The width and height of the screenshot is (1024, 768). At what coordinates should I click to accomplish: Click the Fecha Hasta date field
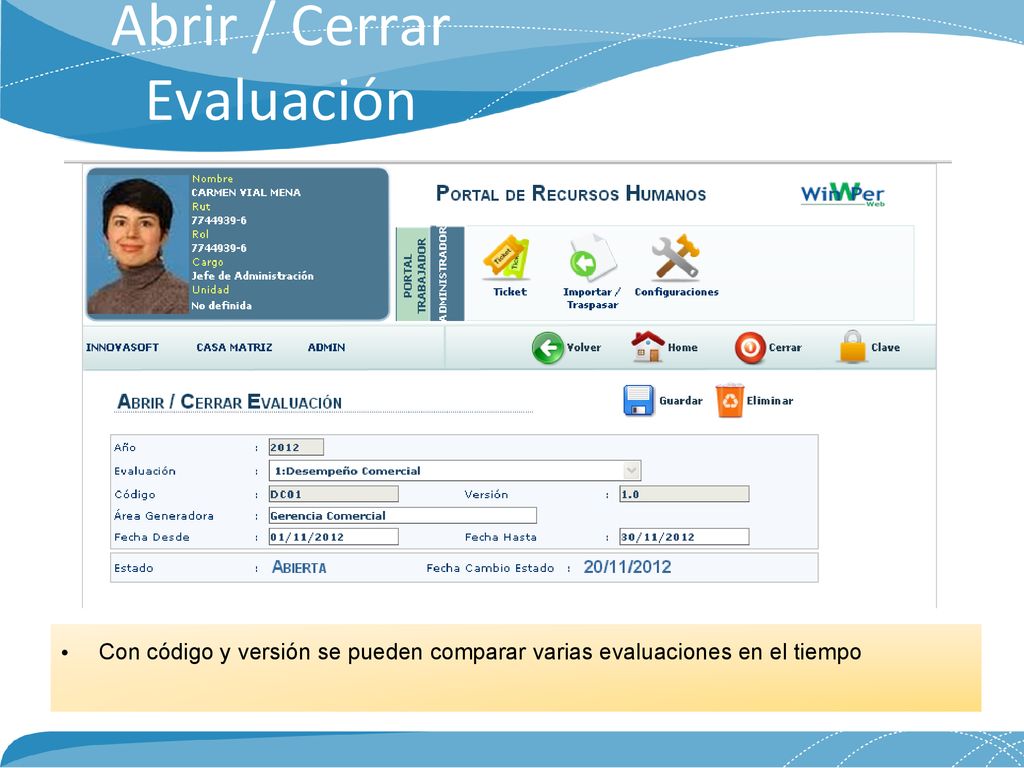(x=684, y=537)
